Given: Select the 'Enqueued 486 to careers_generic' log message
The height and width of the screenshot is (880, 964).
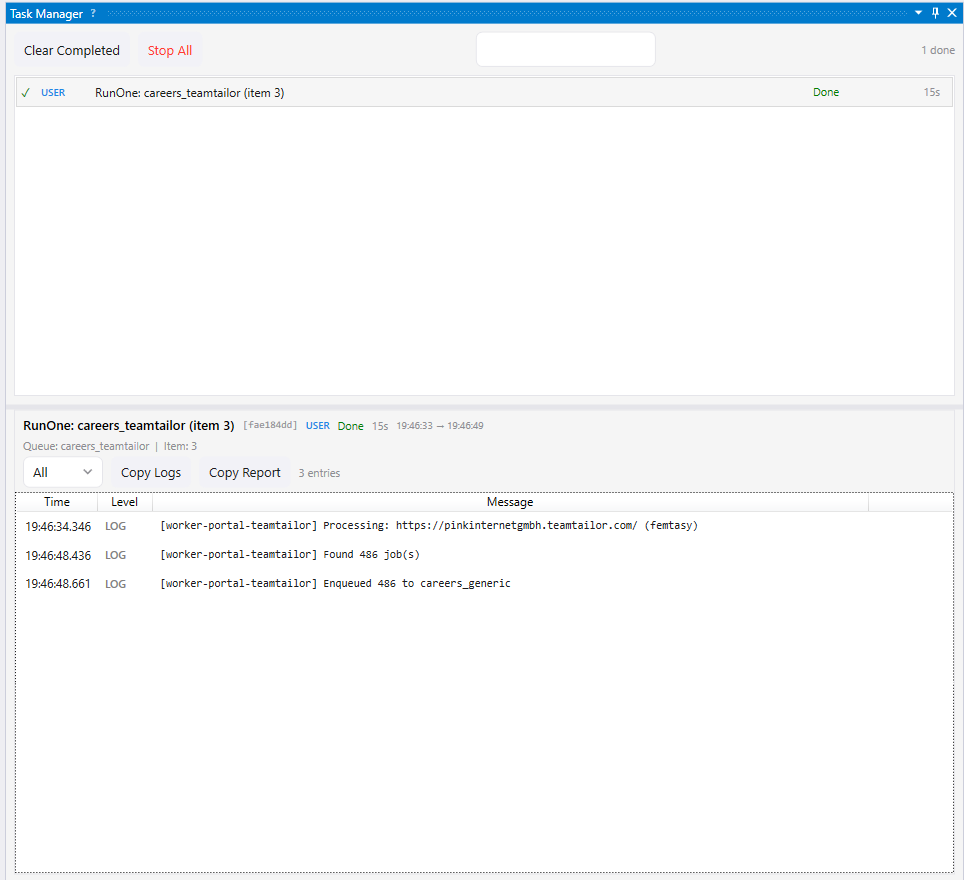Looking at the screenshot, I should 335,584.
